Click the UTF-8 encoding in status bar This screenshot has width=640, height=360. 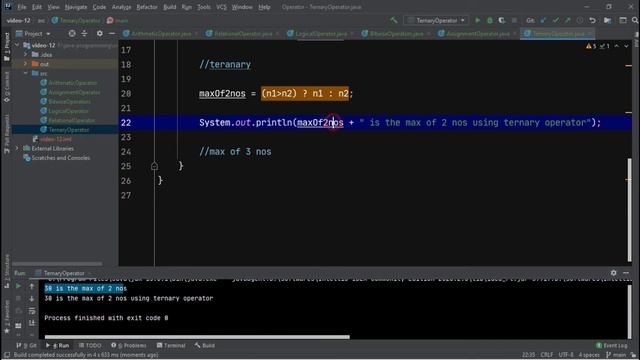tap(566, 355)
